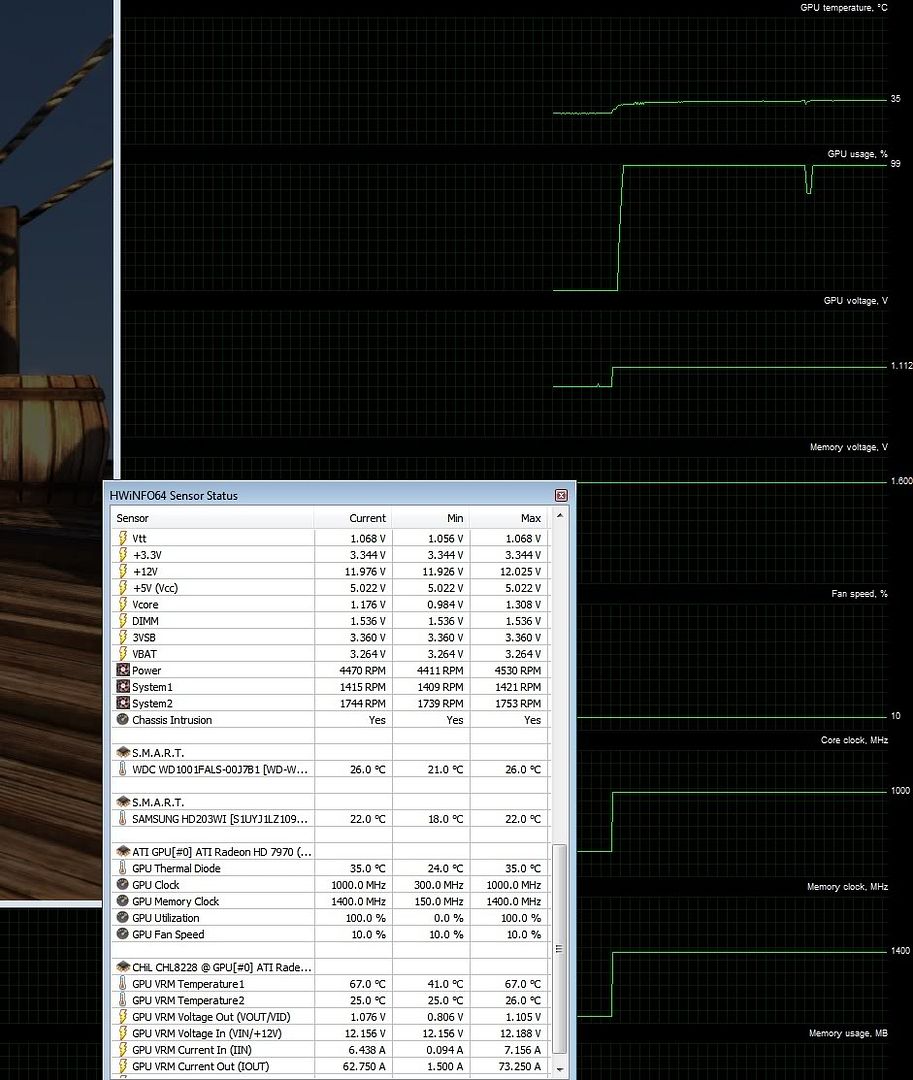Click the GPU voltage, V graph label
This screenshot has width=913, height=1080.
tap(856, 301)
